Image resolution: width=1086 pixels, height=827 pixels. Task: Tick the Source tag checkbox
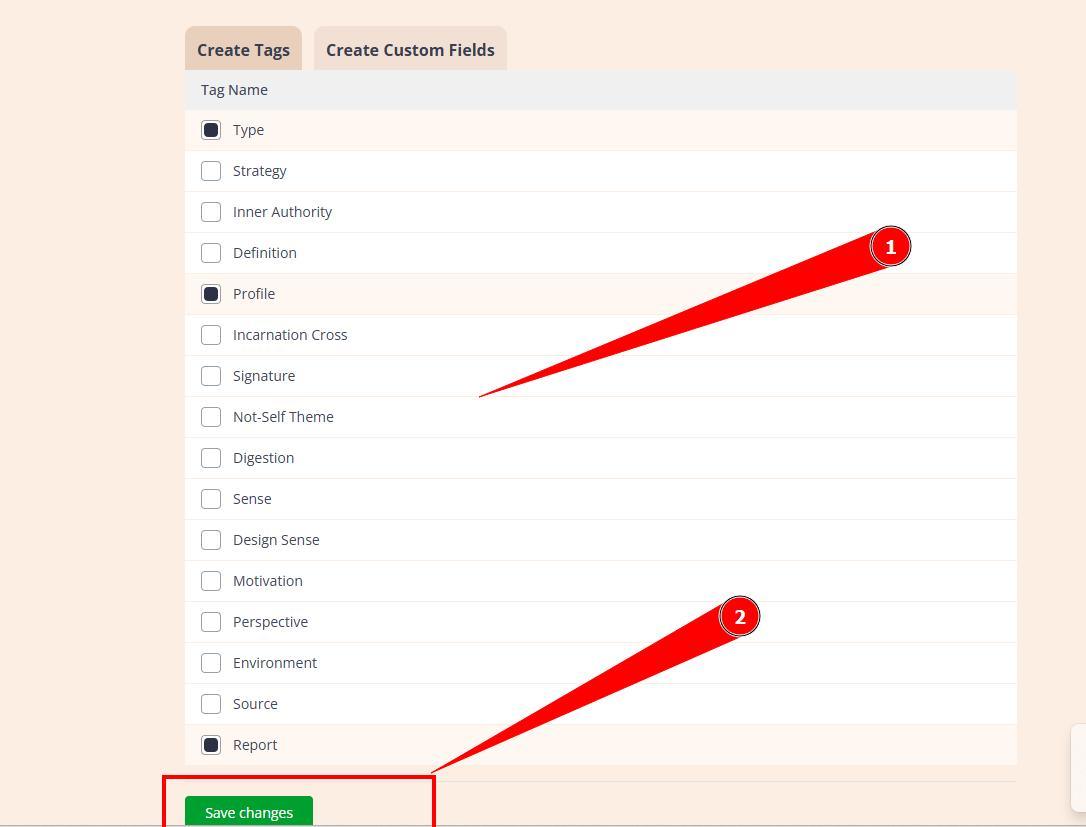pyautogui.click(x=211, y=704)
